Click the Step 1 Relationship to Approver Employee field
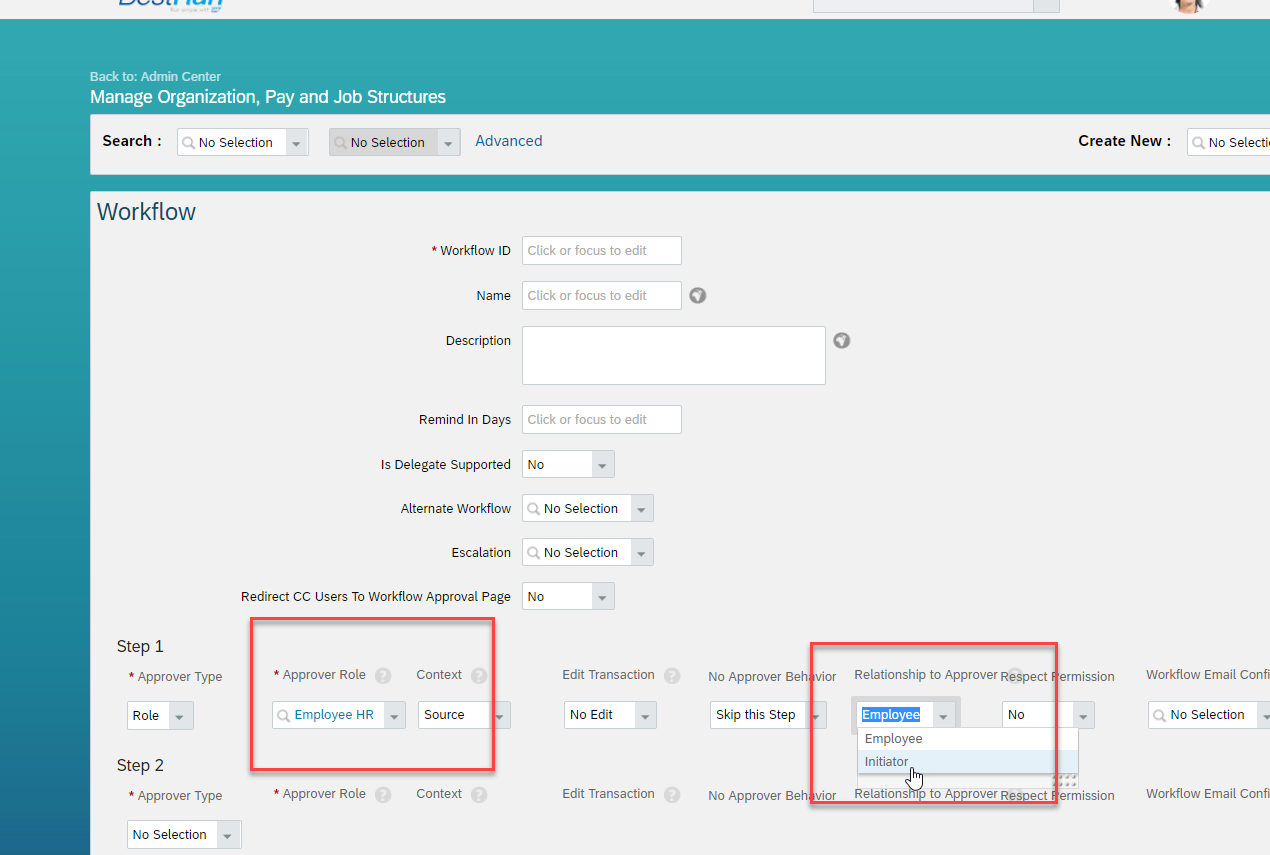Viewport: 1270px width, 855px height. coord(906,715)
